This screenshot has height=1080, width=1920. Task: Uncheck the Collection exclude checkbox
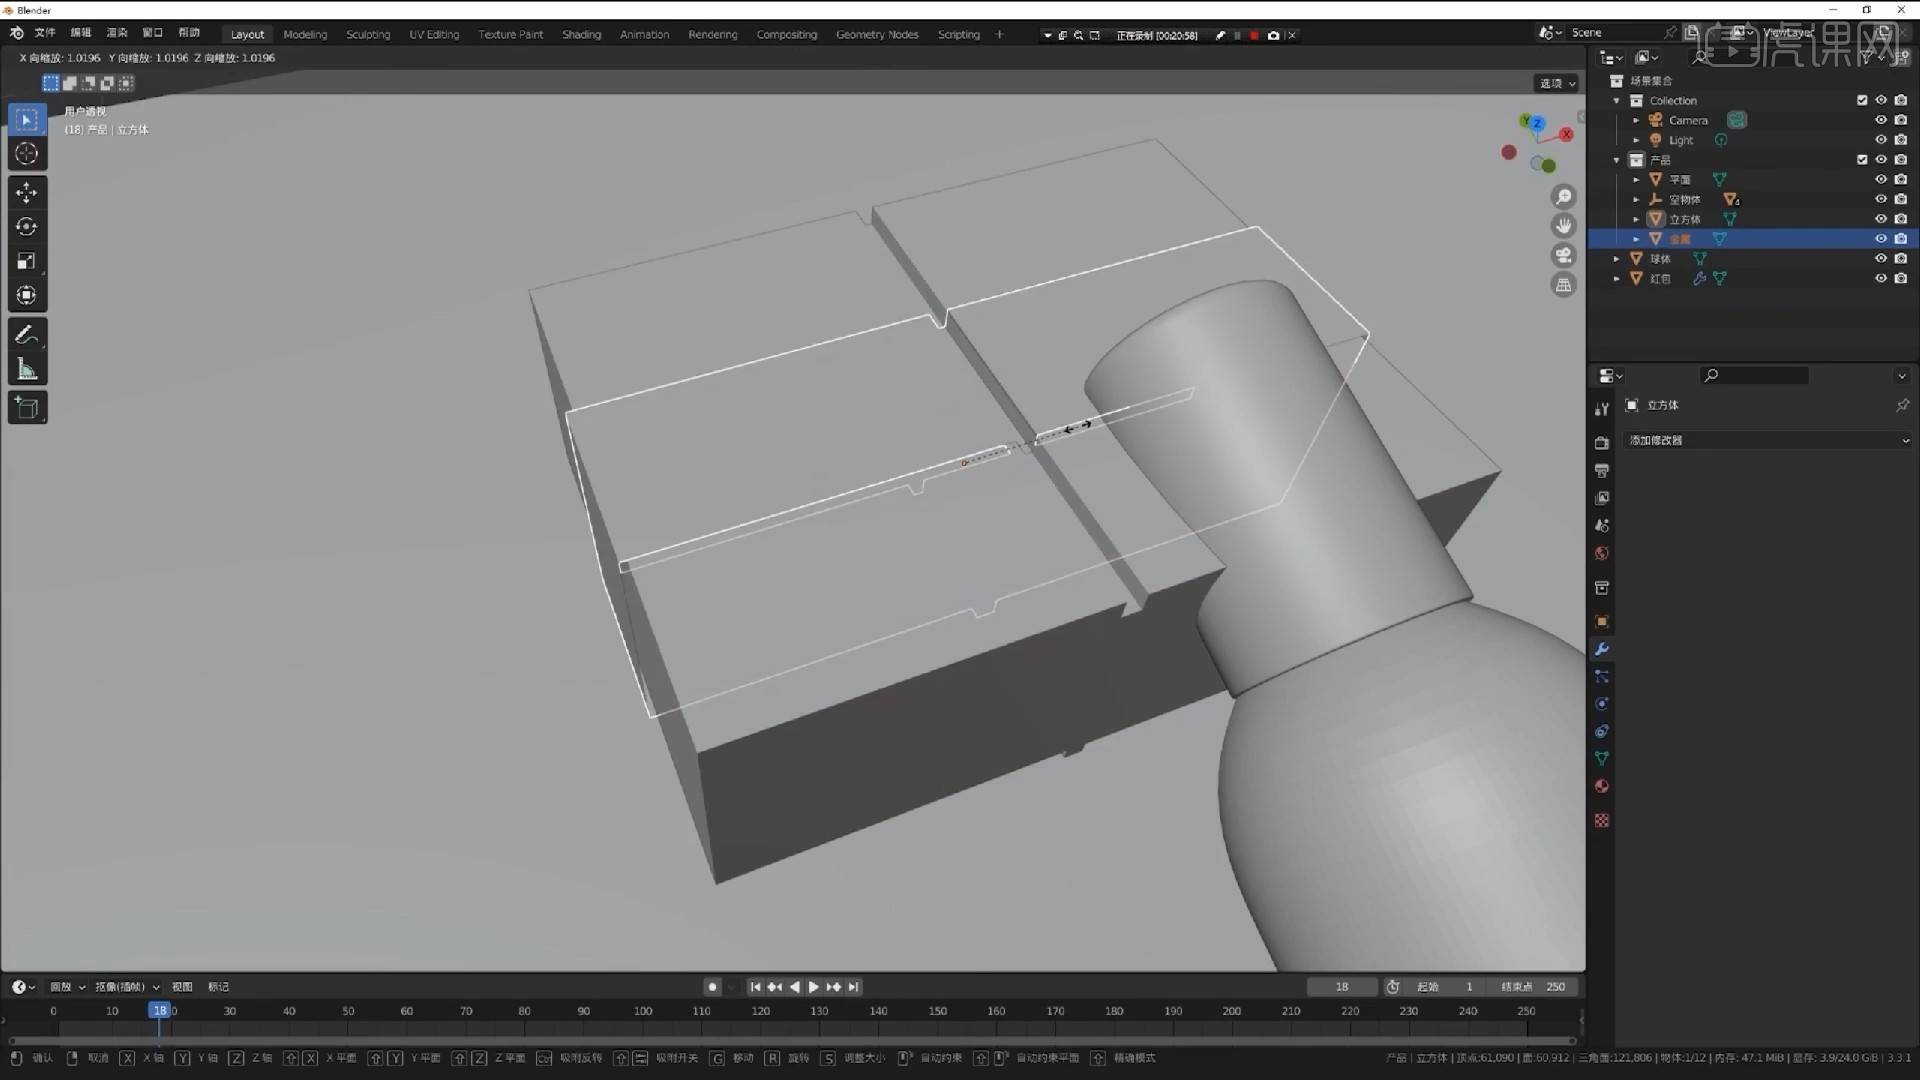[x=1862, y=100]
